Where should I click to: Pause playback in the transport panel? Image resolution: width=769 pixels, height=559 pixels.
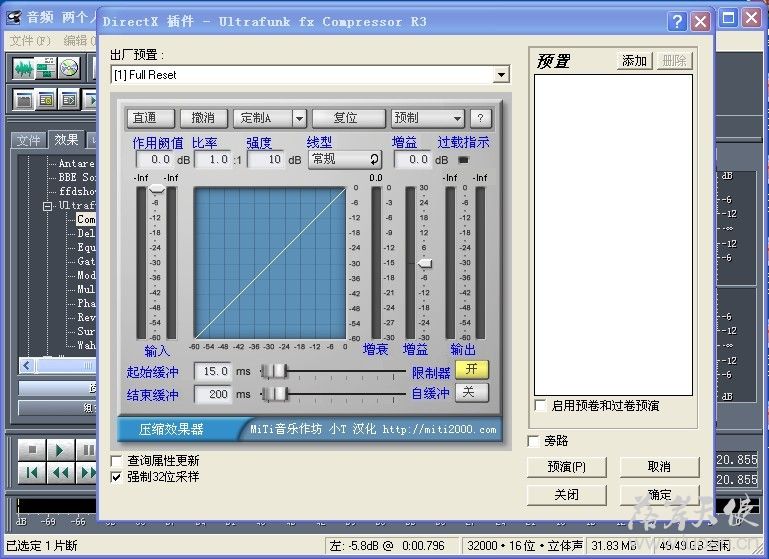click(x=86, y=450)
